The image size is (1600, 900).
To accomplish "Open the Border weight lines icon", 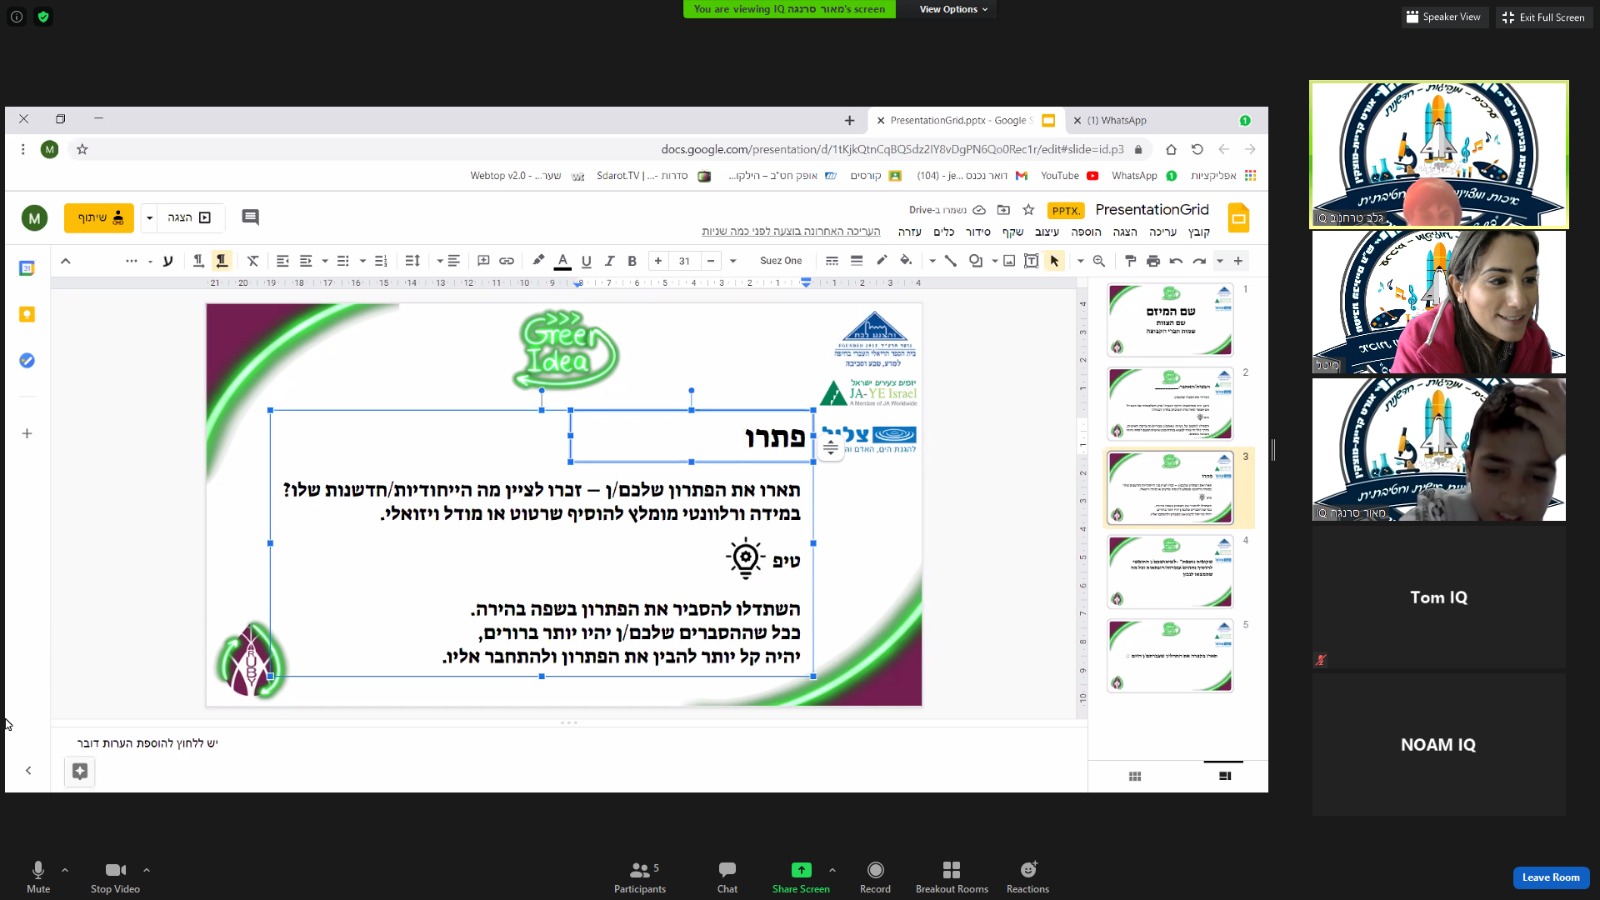I will (857, 261).
